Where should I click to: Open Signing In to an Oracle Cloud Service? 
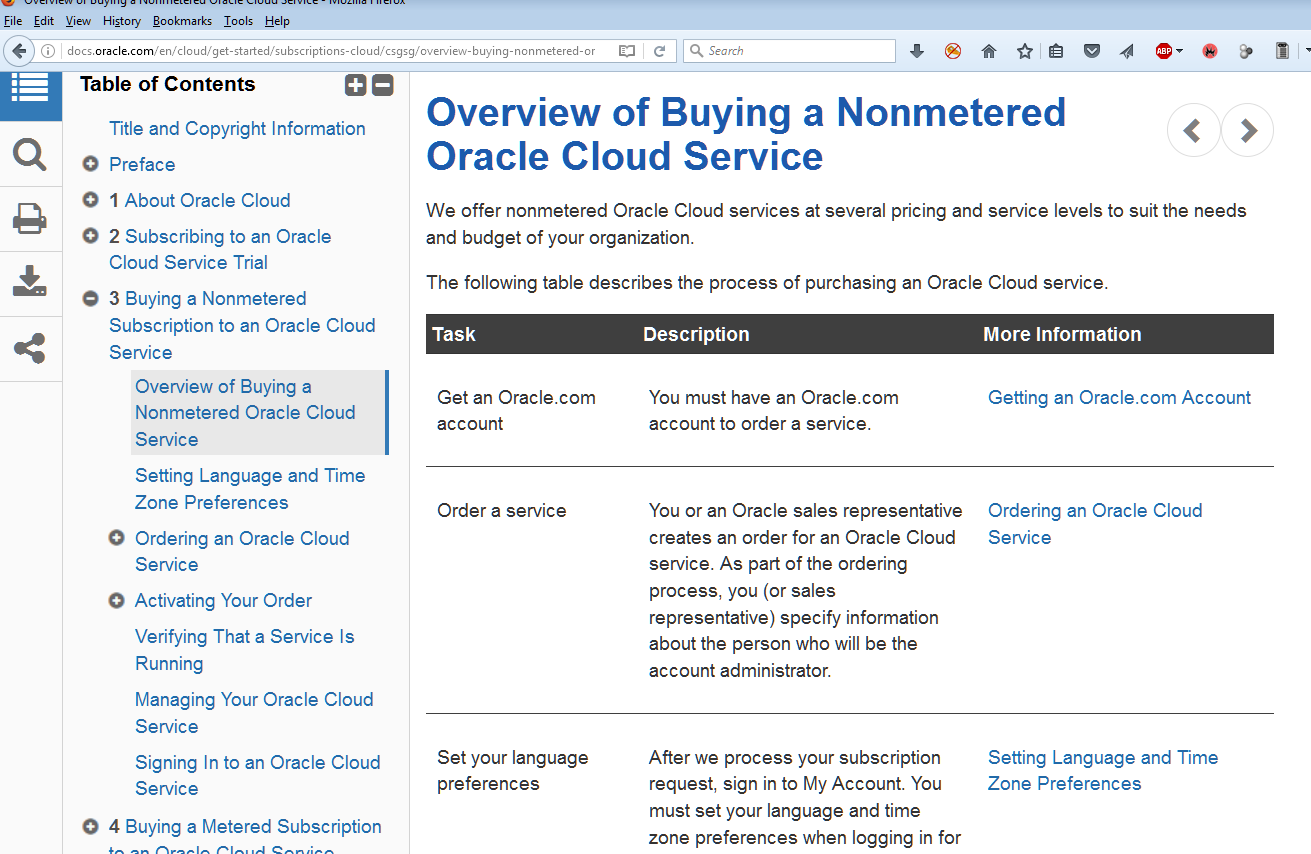pyautogui.click(x=257, y=775)
